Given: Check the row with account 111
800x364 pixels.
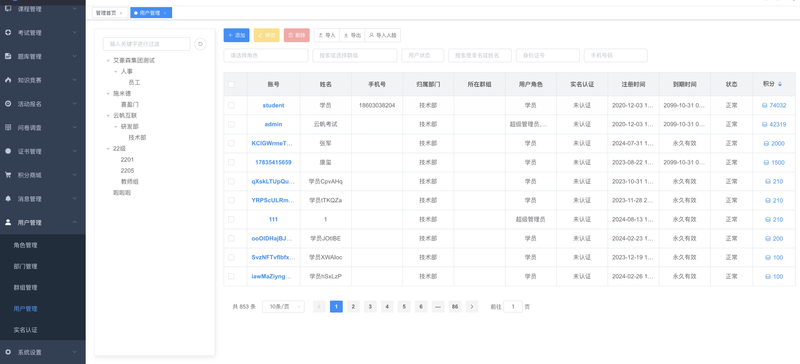Looking at the screenshot, I should (231, 220).
